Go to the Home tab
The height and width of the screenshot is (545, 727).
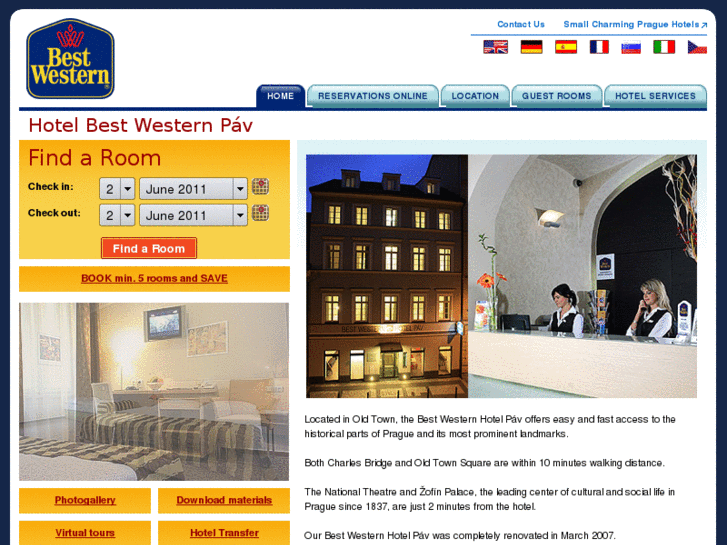coord(281,96)
